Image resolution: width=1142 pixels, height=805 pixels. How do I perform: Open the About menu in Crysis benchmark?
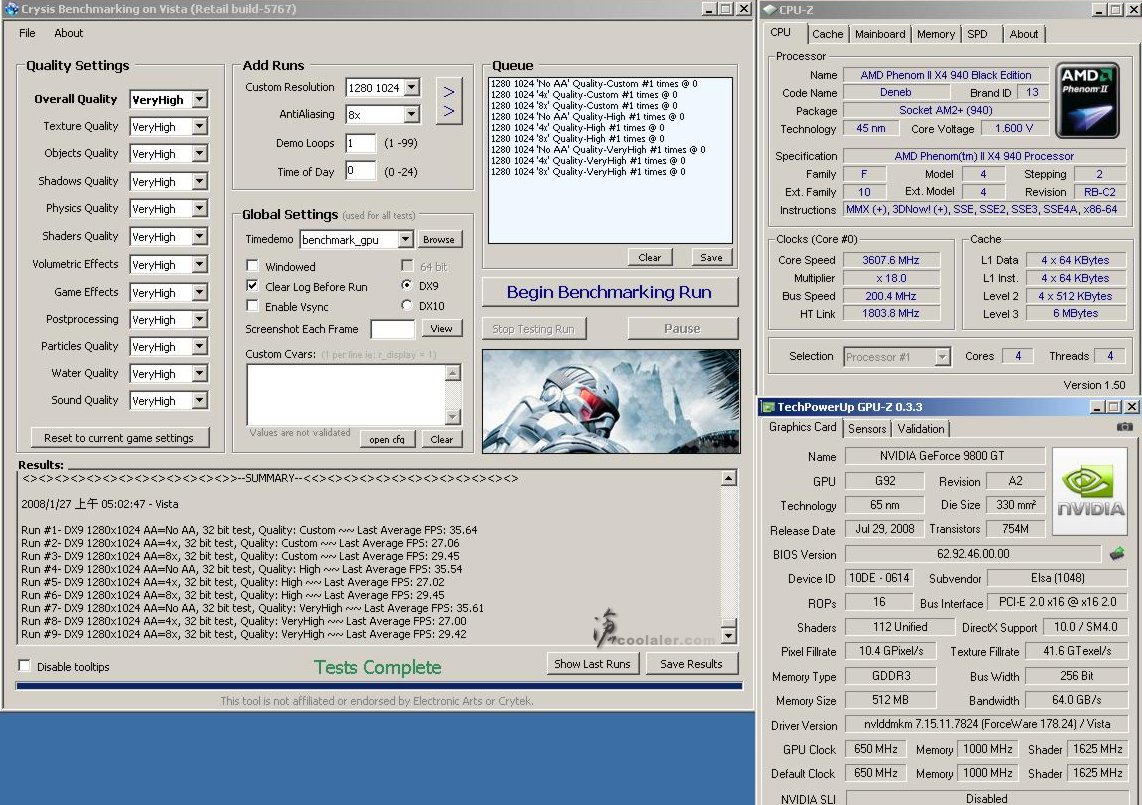[x=68, y=33]
